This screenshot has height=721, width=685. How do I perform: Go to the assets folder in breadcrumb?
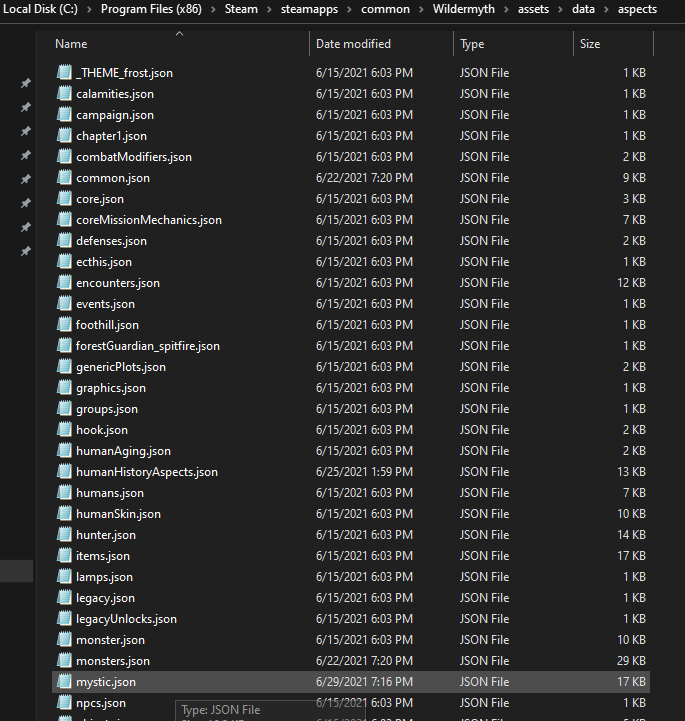tap(533, 9)
